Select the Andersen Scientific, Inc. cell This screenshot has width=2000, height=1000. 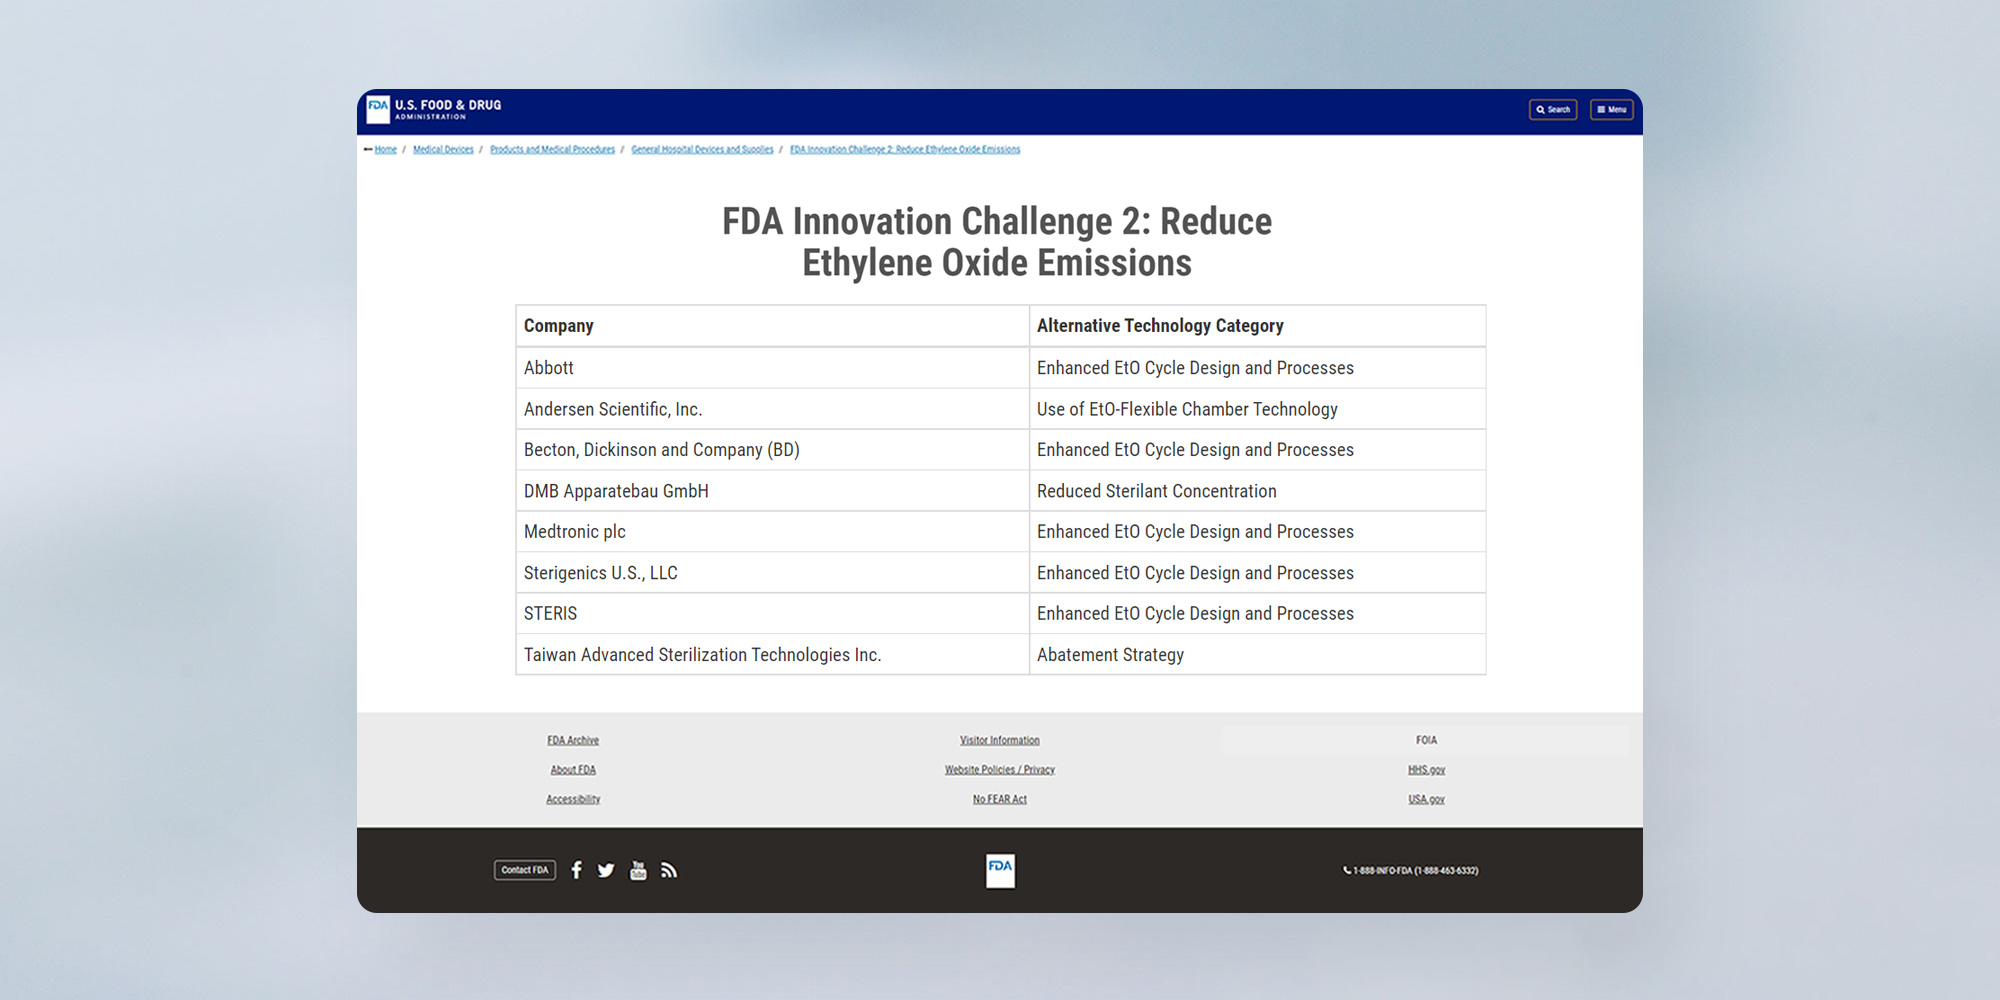pyautogui.click(x=773, y=409)
